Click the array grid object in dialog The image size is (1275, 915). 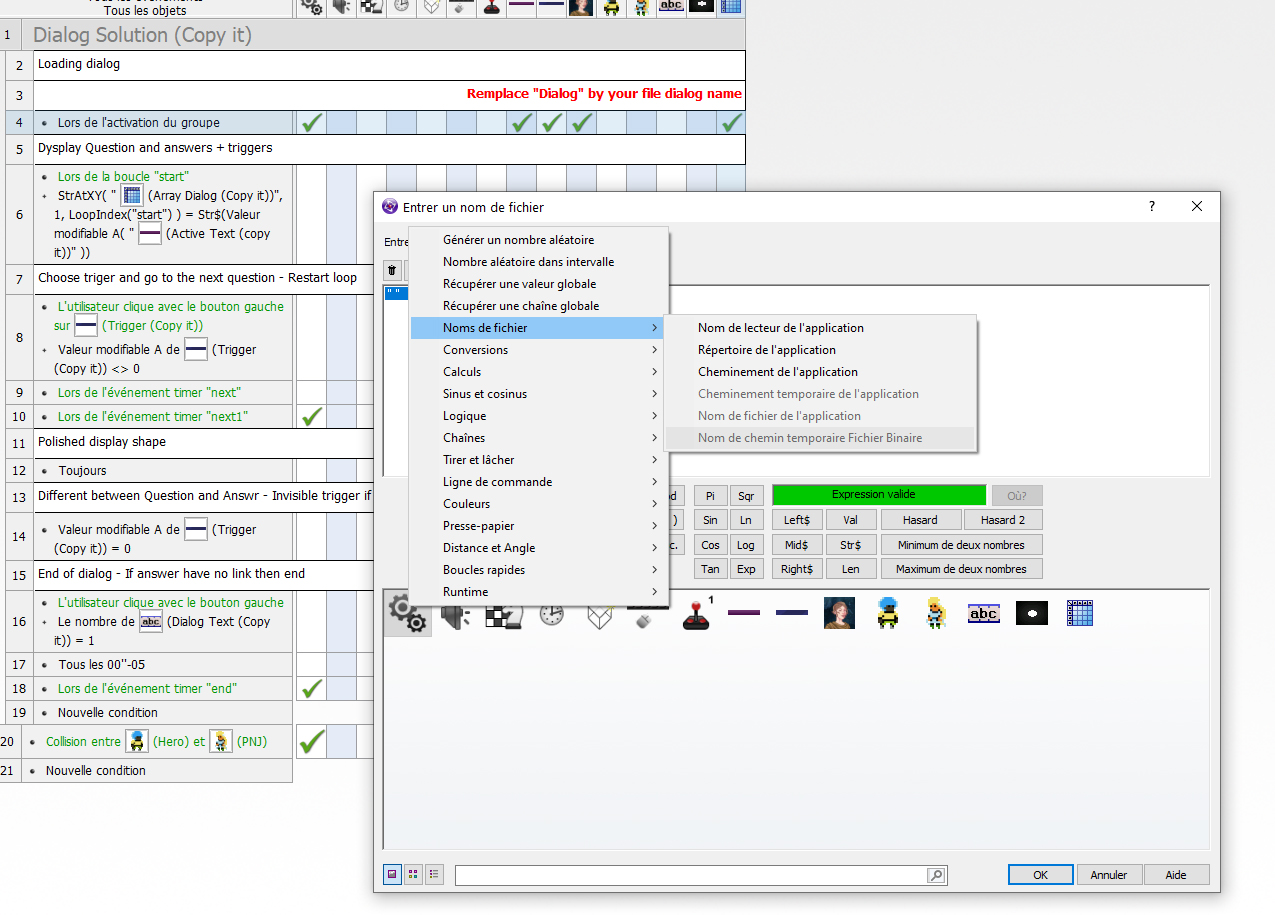1079,613
